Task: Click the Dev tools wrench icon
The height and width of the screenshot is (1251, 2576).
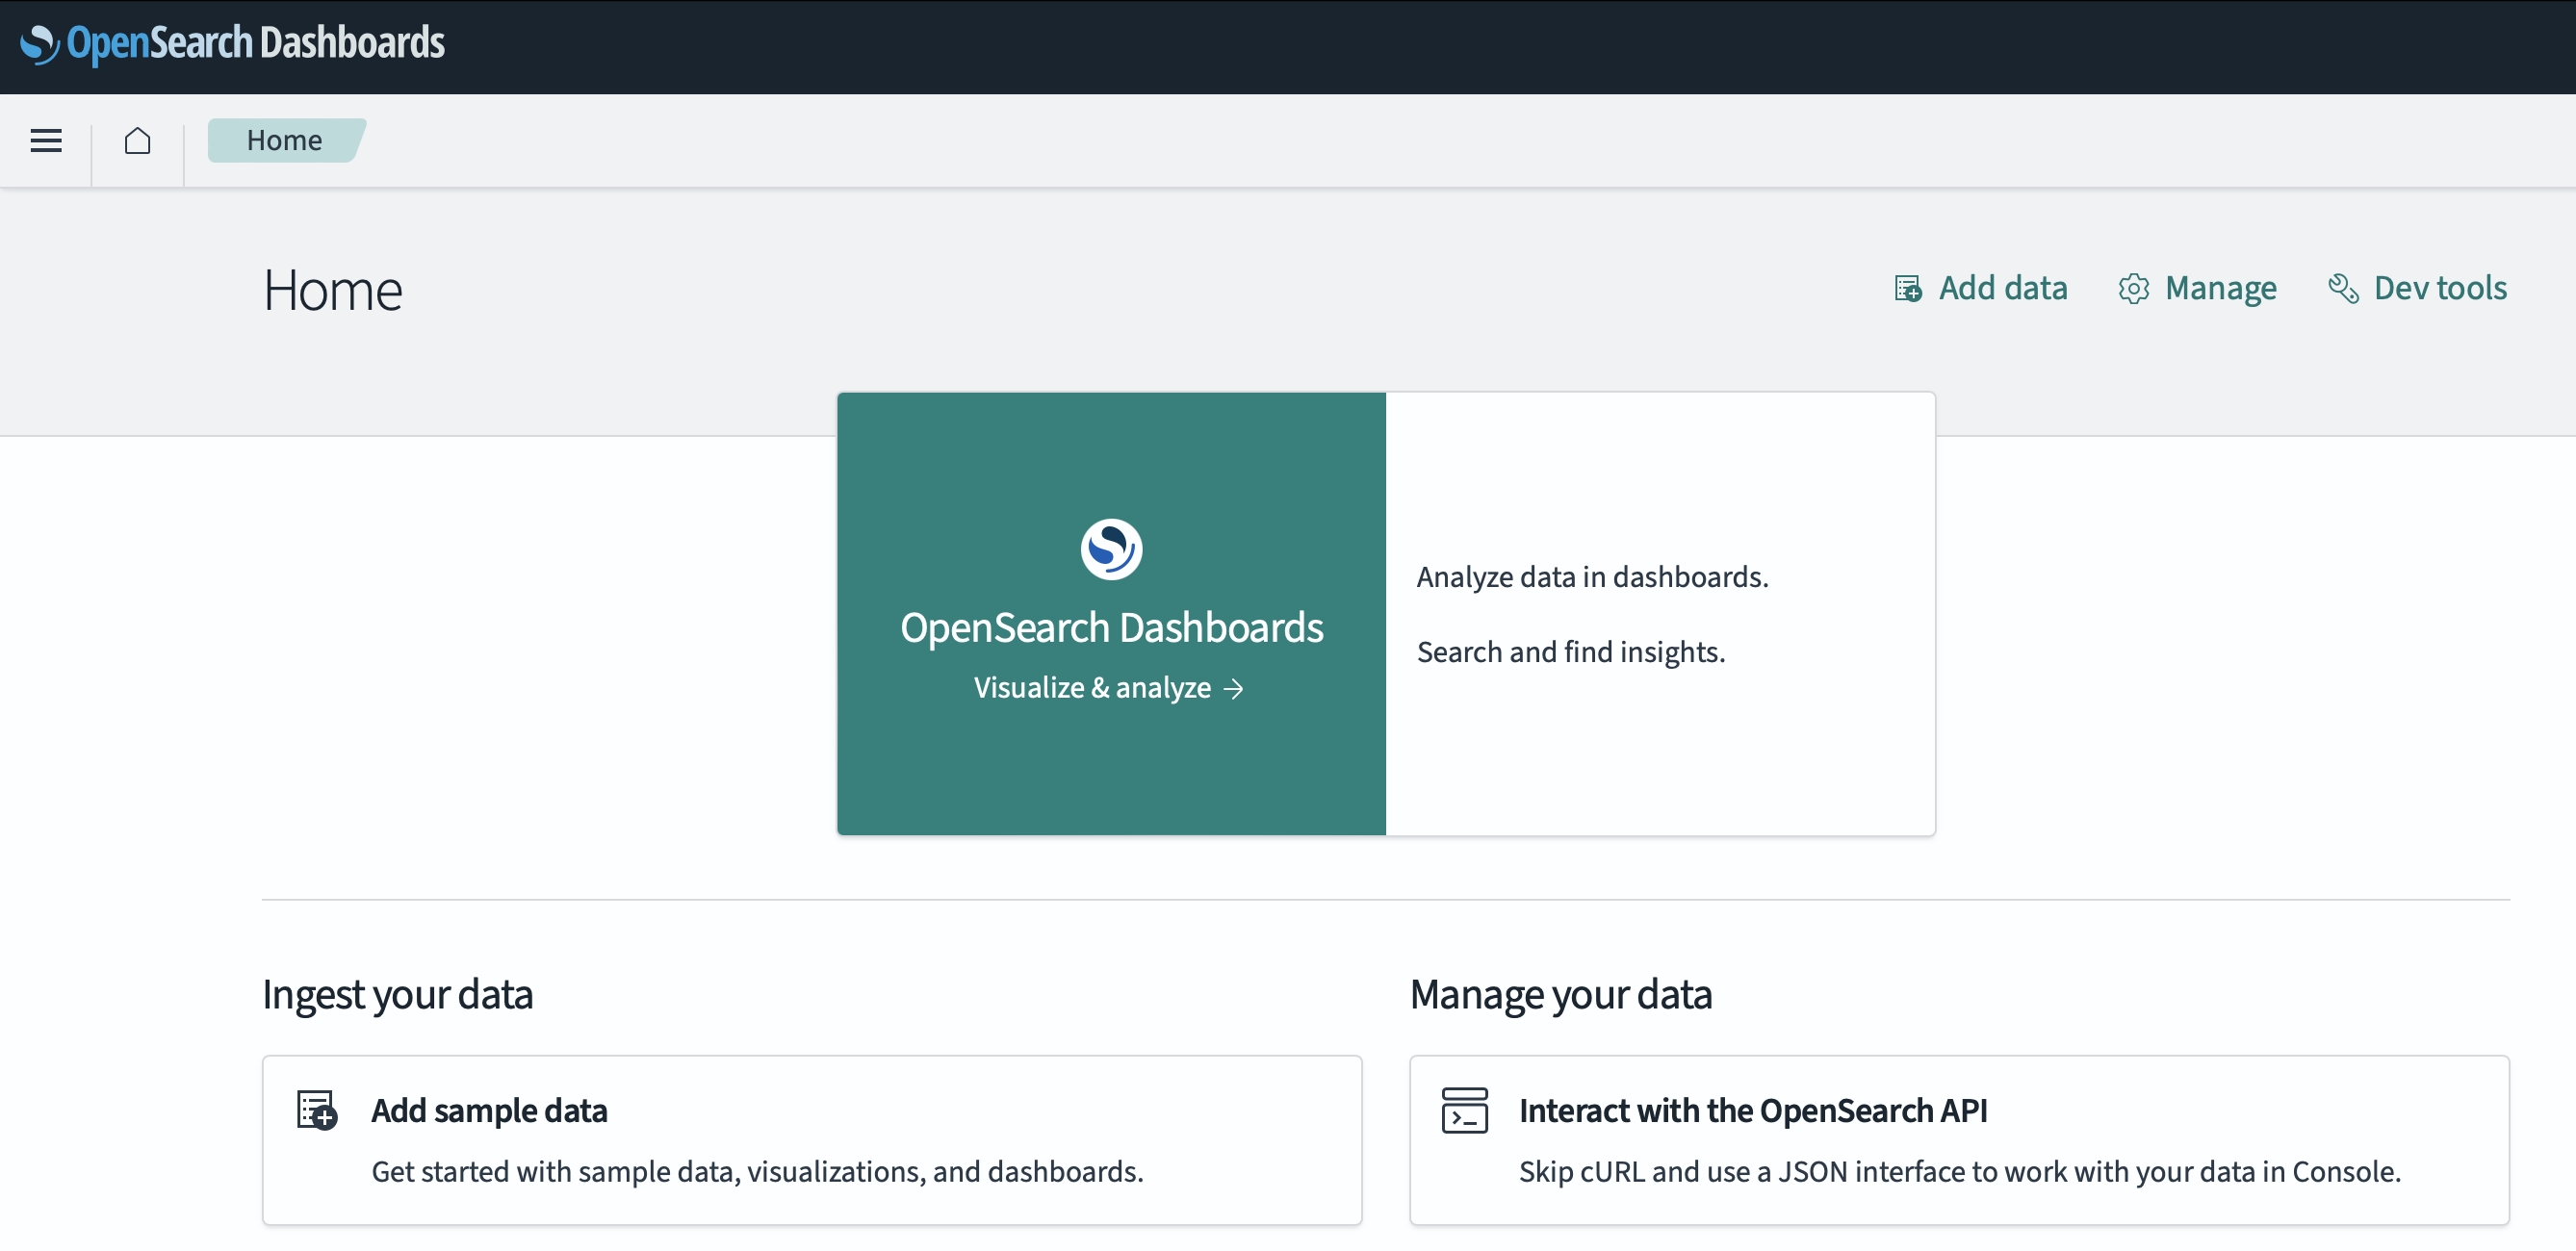Action: coord(2343,288)
